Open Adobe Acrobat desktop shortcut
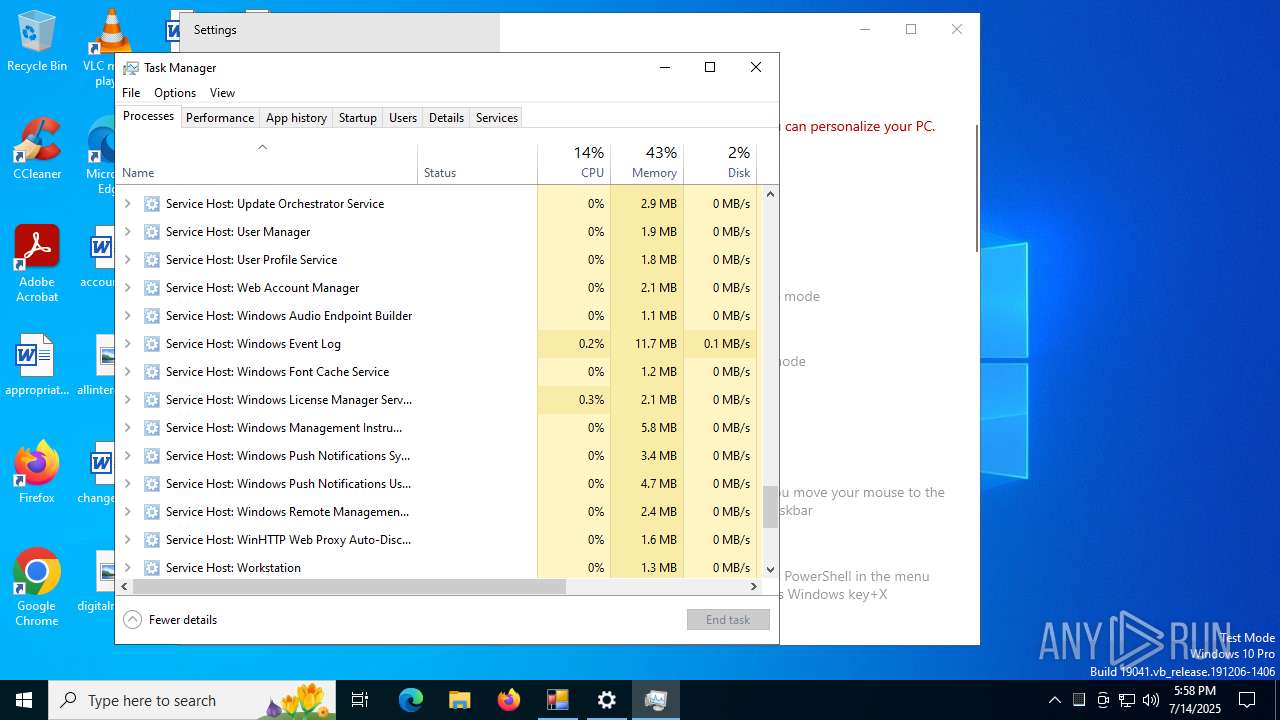The image size is (1280, 720). pyautogui.click(x=37, y=264)
